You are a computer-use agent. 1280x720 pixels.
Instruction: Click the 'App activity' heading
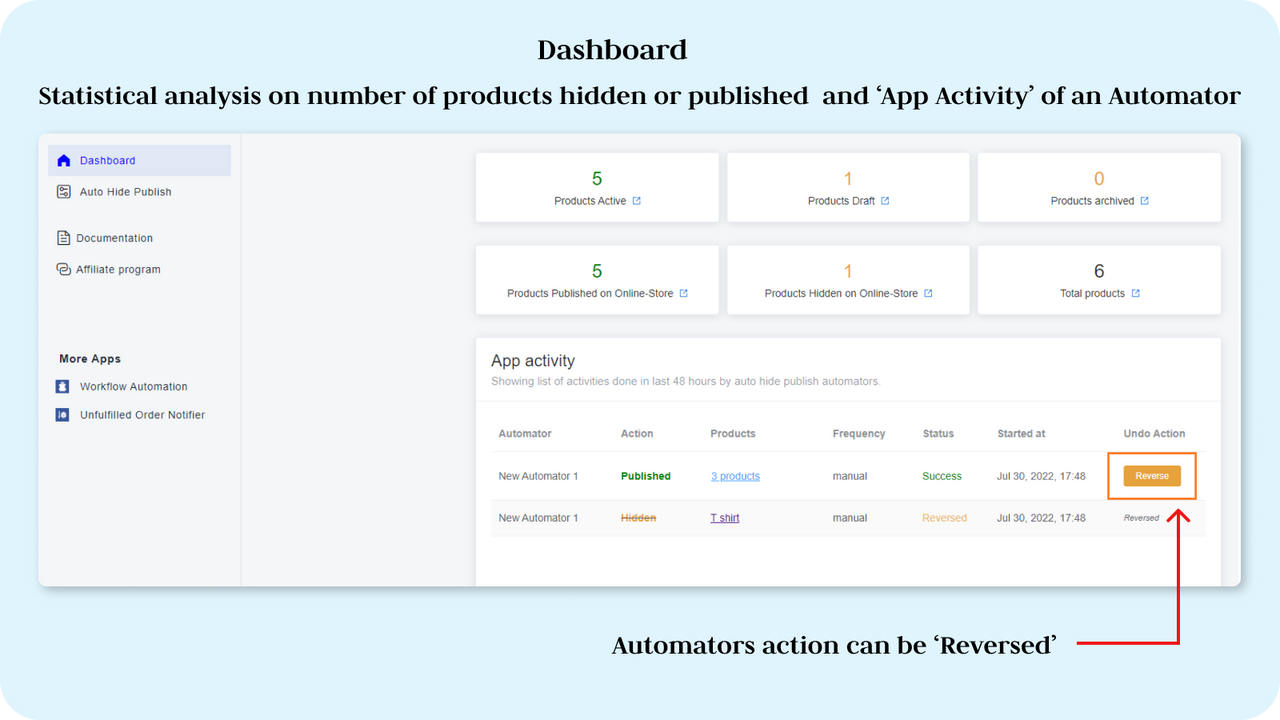coord(533,360)
